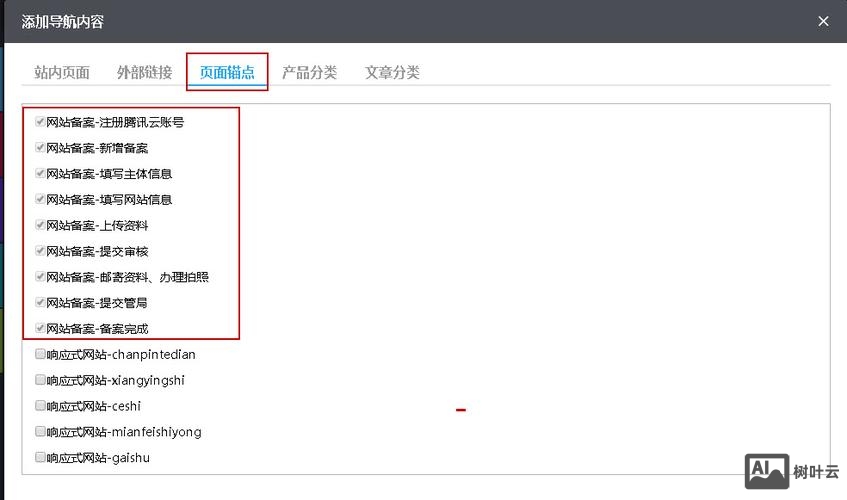Uncheck the 网站备案-备案完成 checkbox
The image size is (847, 500).
pyautogui.click(x=40, y=328)
